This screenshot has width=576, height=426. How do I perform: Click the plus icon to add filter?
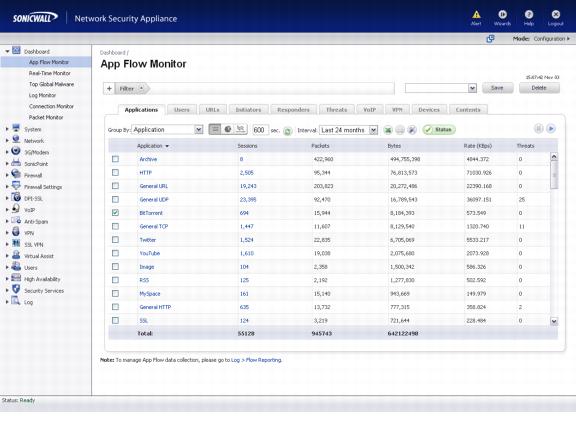[x=109, y=89]
